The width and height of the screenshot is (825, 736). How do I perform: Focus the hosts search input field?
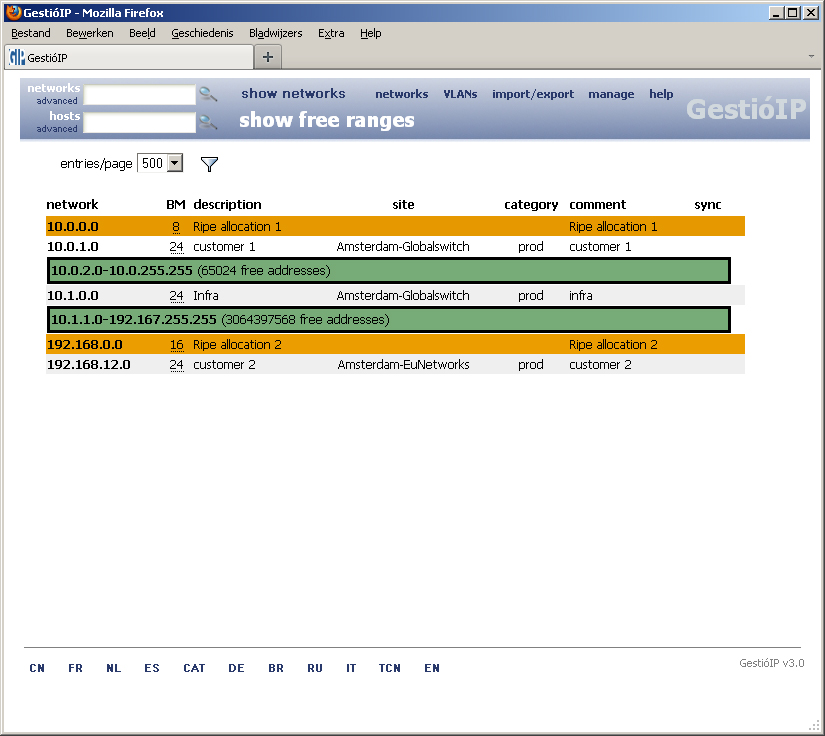pos(140,123)
